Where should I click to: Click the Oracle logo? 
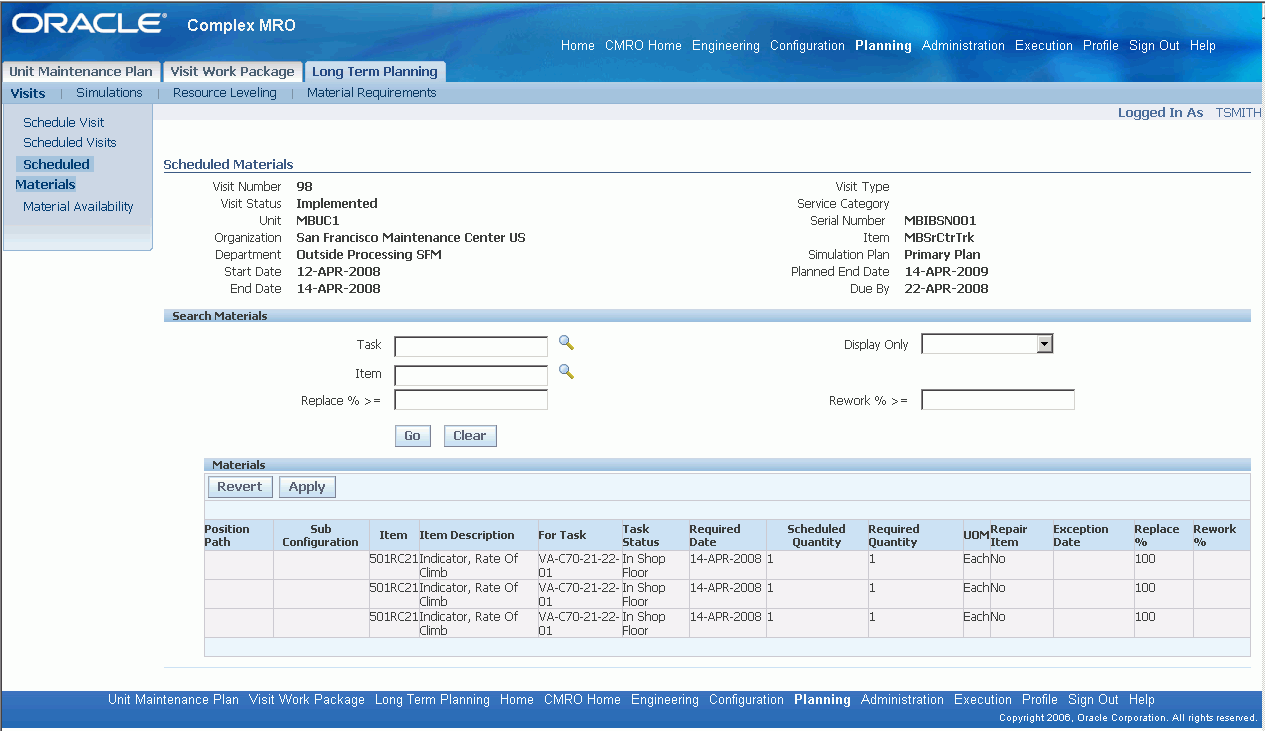[89, 24]
